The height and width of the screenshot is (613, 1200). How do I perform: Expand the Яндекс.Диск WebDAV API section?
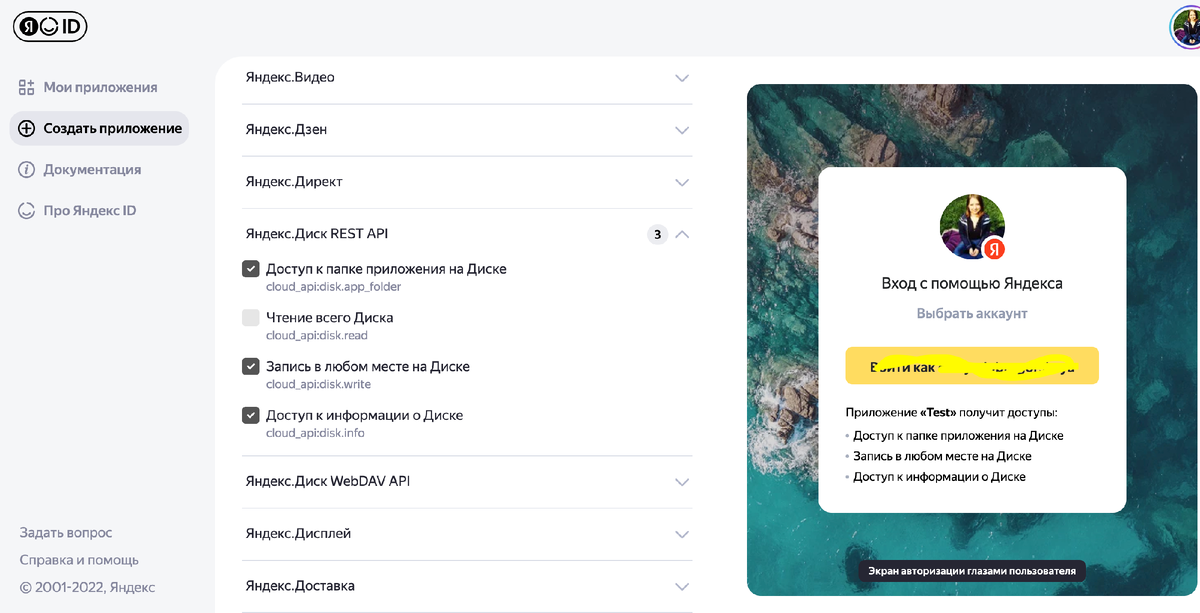coord(467,482)
